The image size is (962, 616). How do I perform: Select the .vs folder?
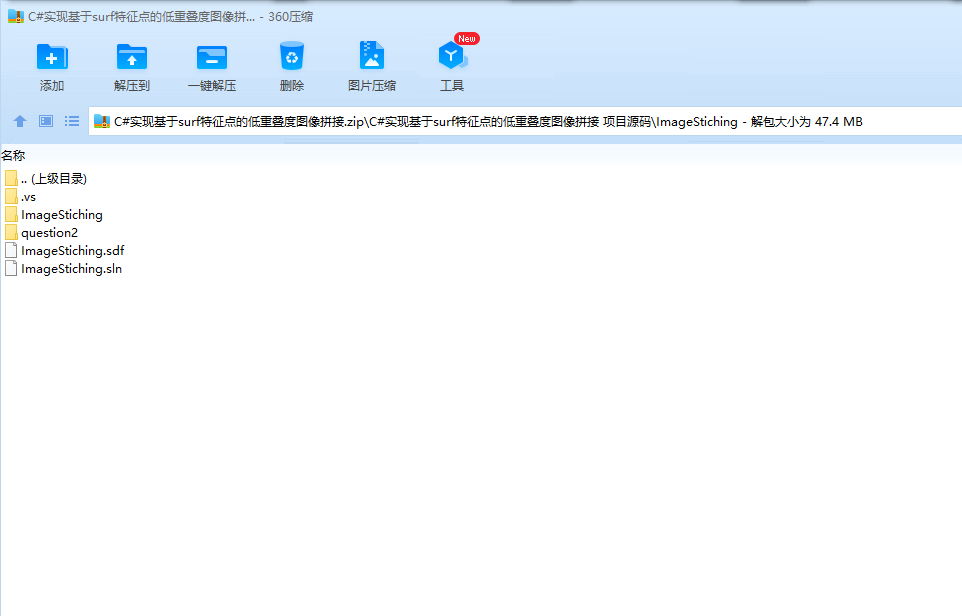pyautogui.click(x=21, y=197)
